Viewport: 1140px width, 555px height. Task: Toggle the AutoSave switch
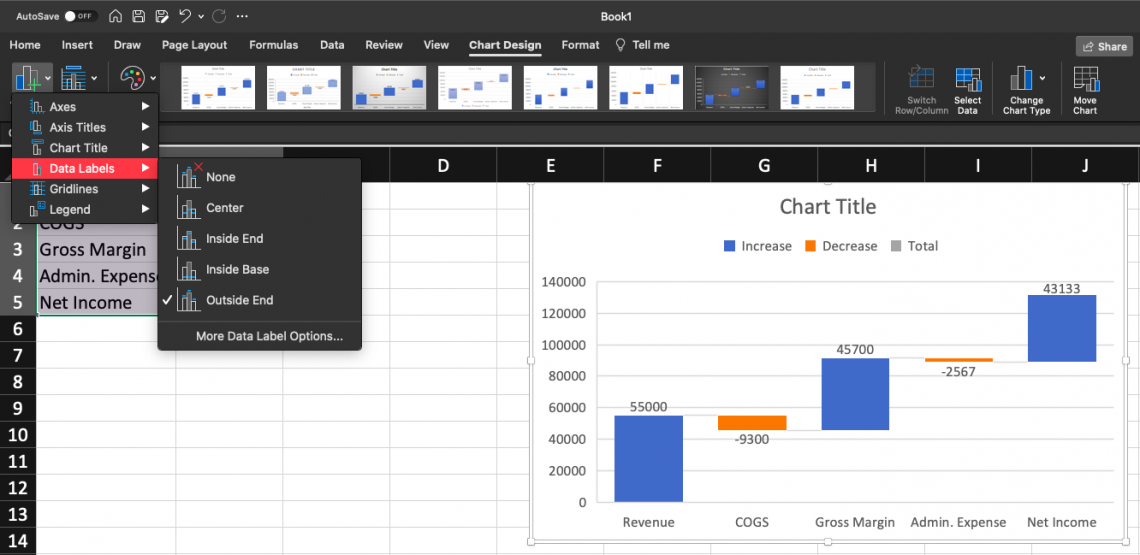pyautogui.click(x=80, y=17)
